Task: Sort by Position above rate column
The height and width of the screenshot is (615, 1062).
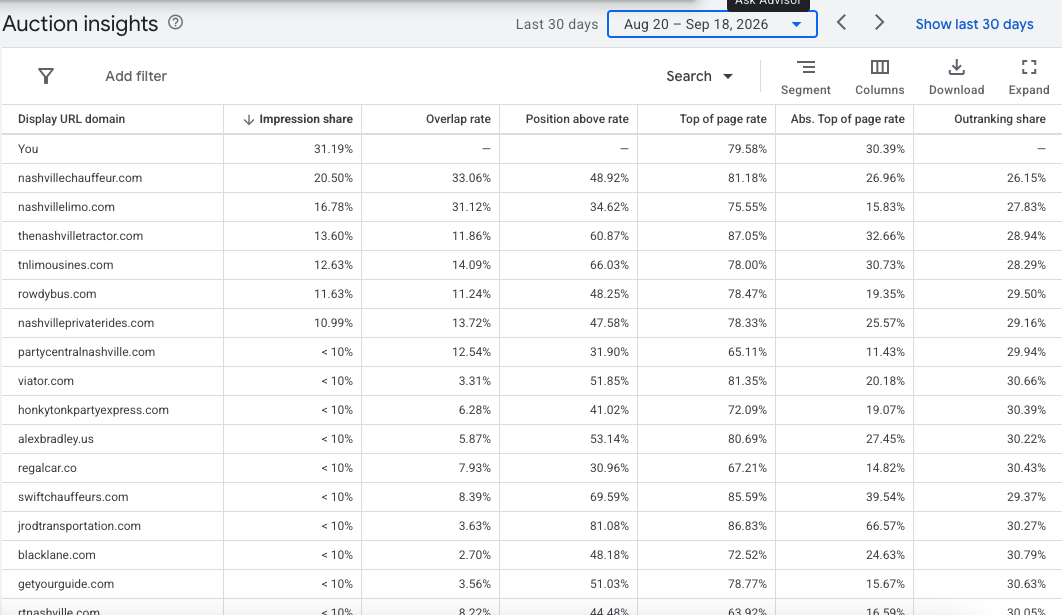Action: 577,119
